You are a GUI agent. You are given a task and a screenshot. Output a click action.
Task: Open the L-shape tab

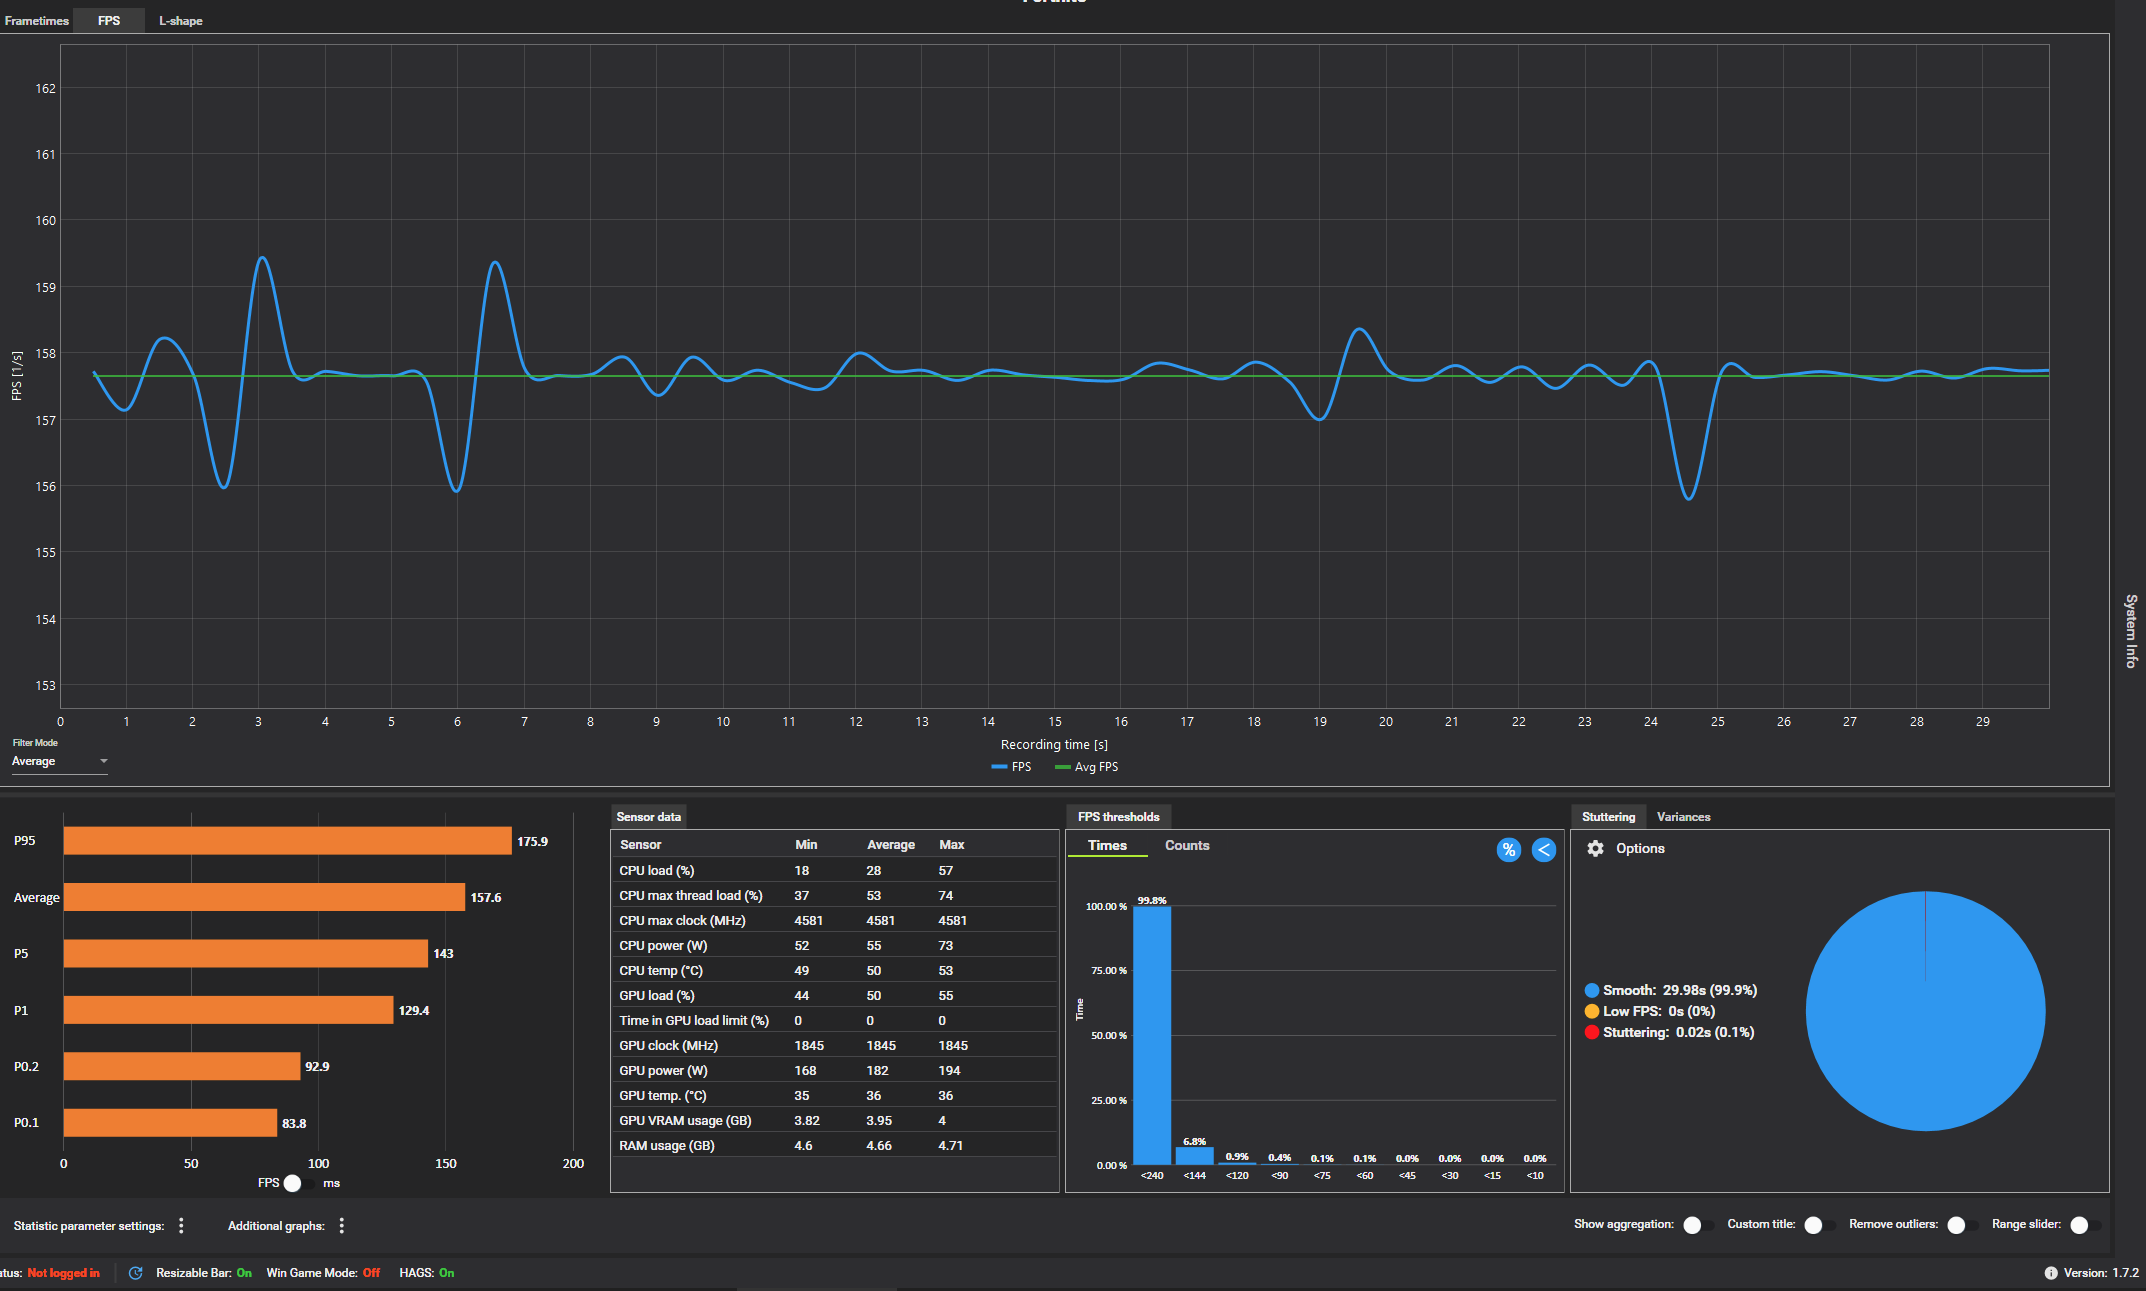180,21
